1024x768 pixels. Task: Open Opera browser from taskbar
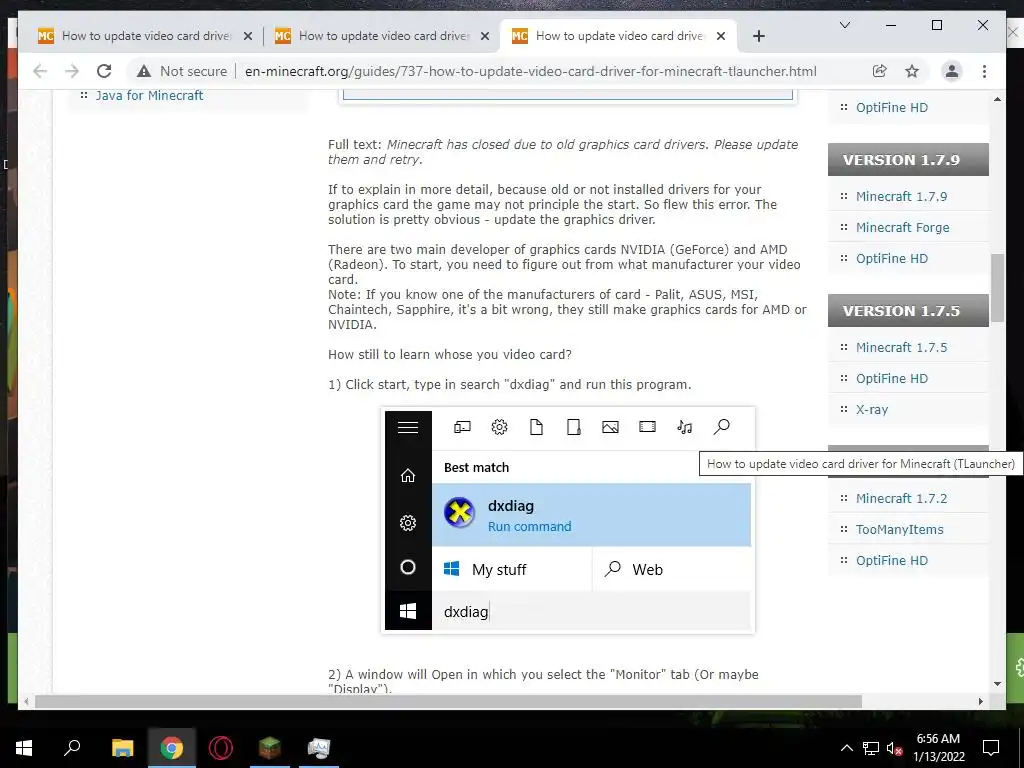click(221, 748)
